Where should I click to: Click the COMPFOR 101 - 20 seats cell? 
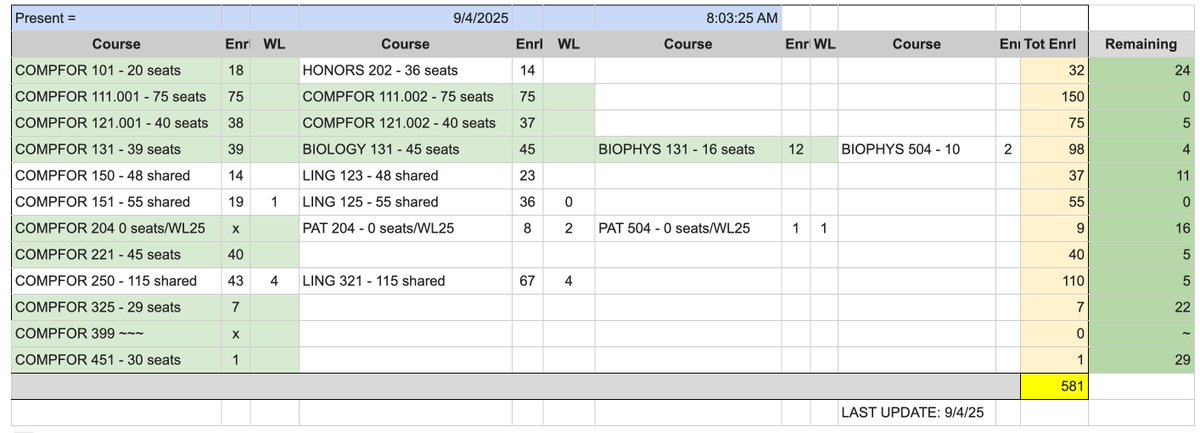pos(116,71)
